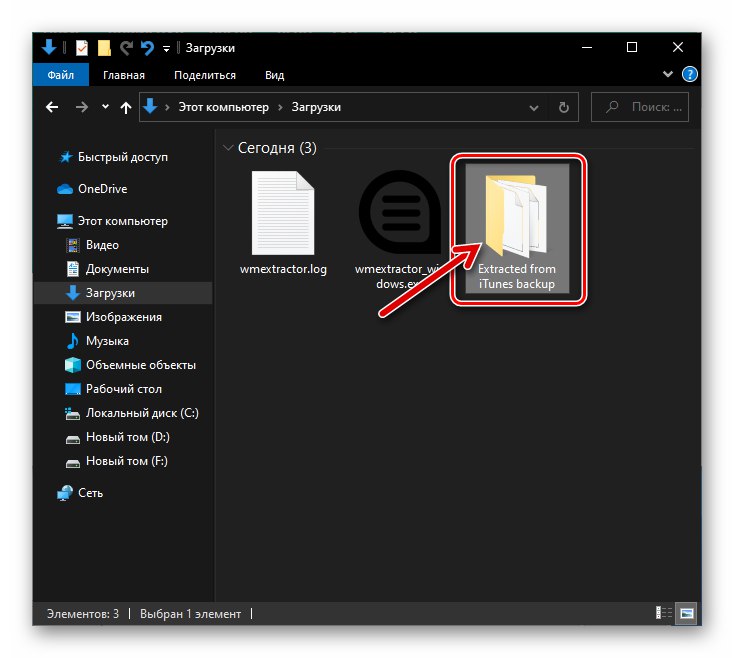Select Extracted from iTunes backup folder
Image resolution: width=734 pixels, height=658 pixels.
coord(517,228)
